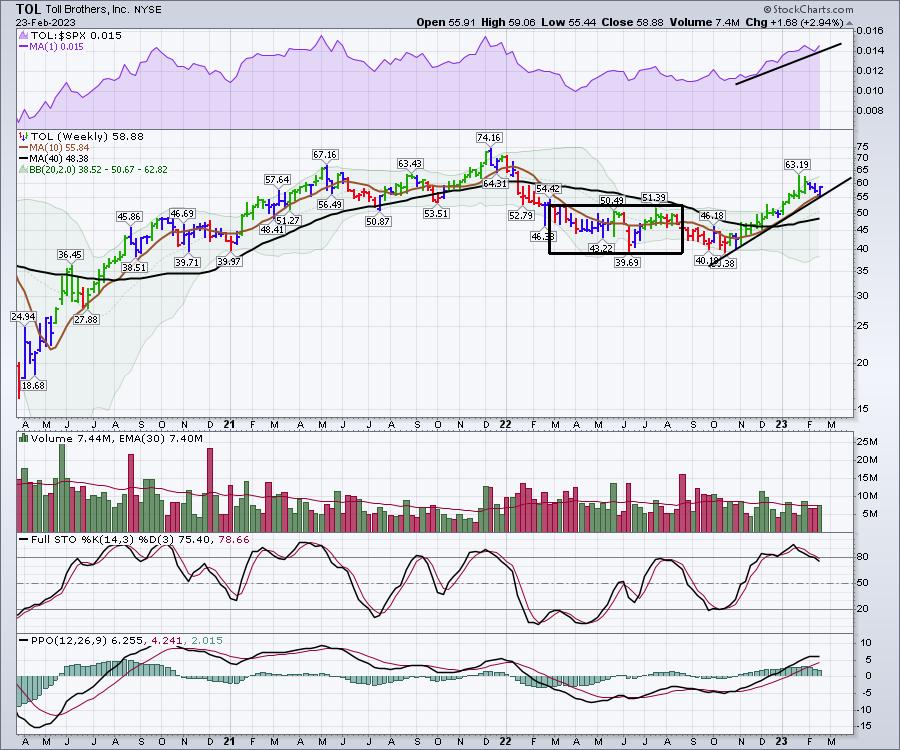
Task: Click the 39.69 low price label
Action: pyautogui.click(x=625, y=262)
